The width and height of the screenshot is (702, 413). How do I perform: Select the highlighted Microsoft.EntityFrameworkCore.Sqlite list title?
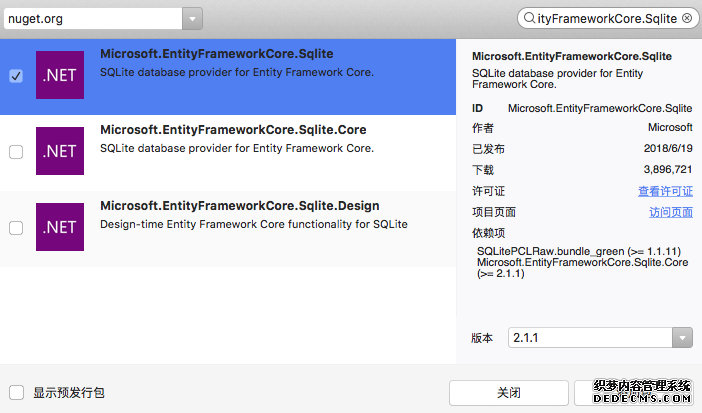(217, 54)
